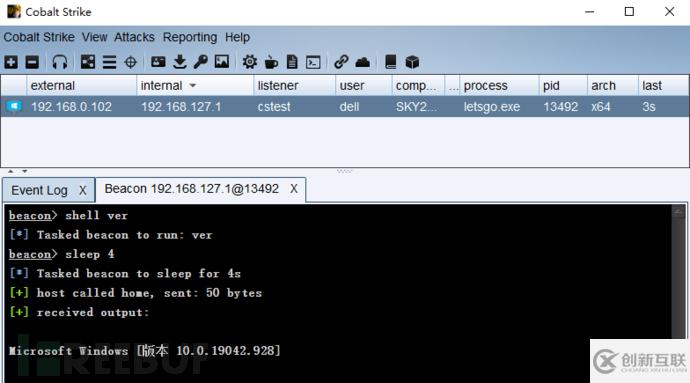
Task: Open the Help menu
Action: point(237,37)
